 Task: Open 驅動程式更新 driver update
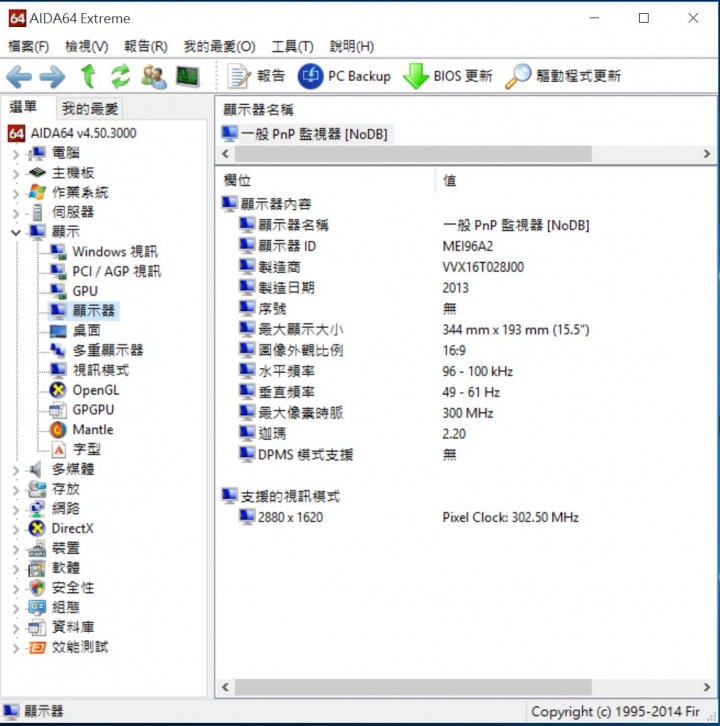click(x=563, y=76)
